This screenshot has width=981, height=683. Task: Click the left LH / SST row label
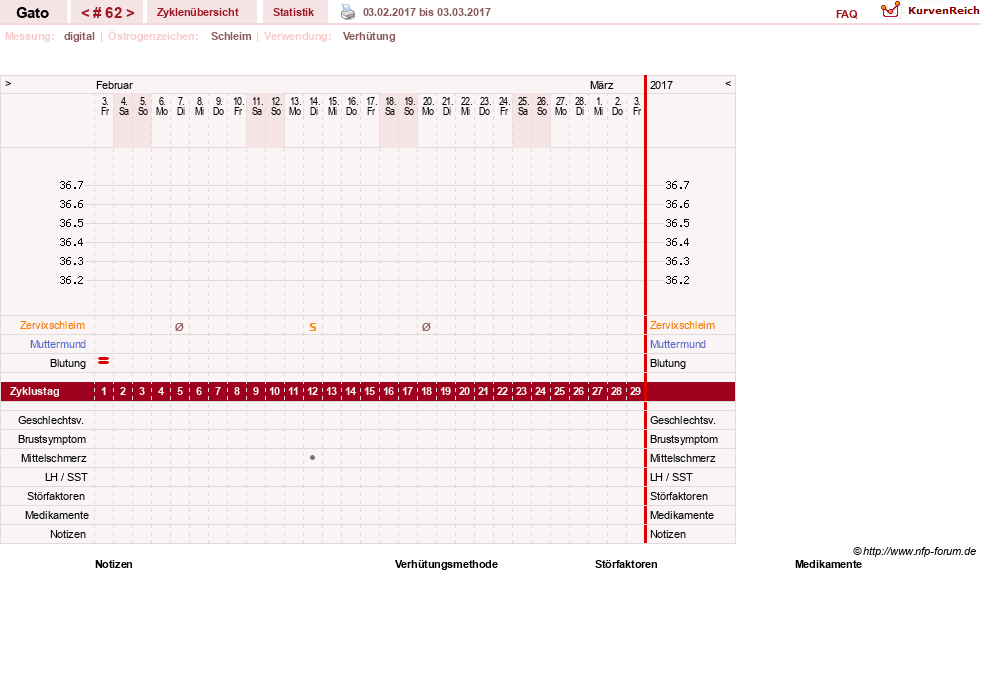pyautogui.click(x=66, y=477)
